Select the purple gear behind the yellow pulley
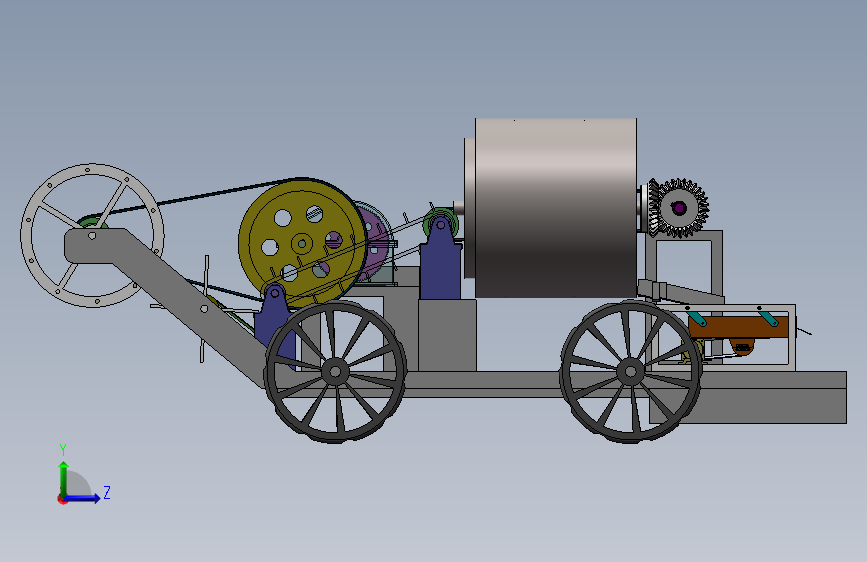 [x=374, y=243]
